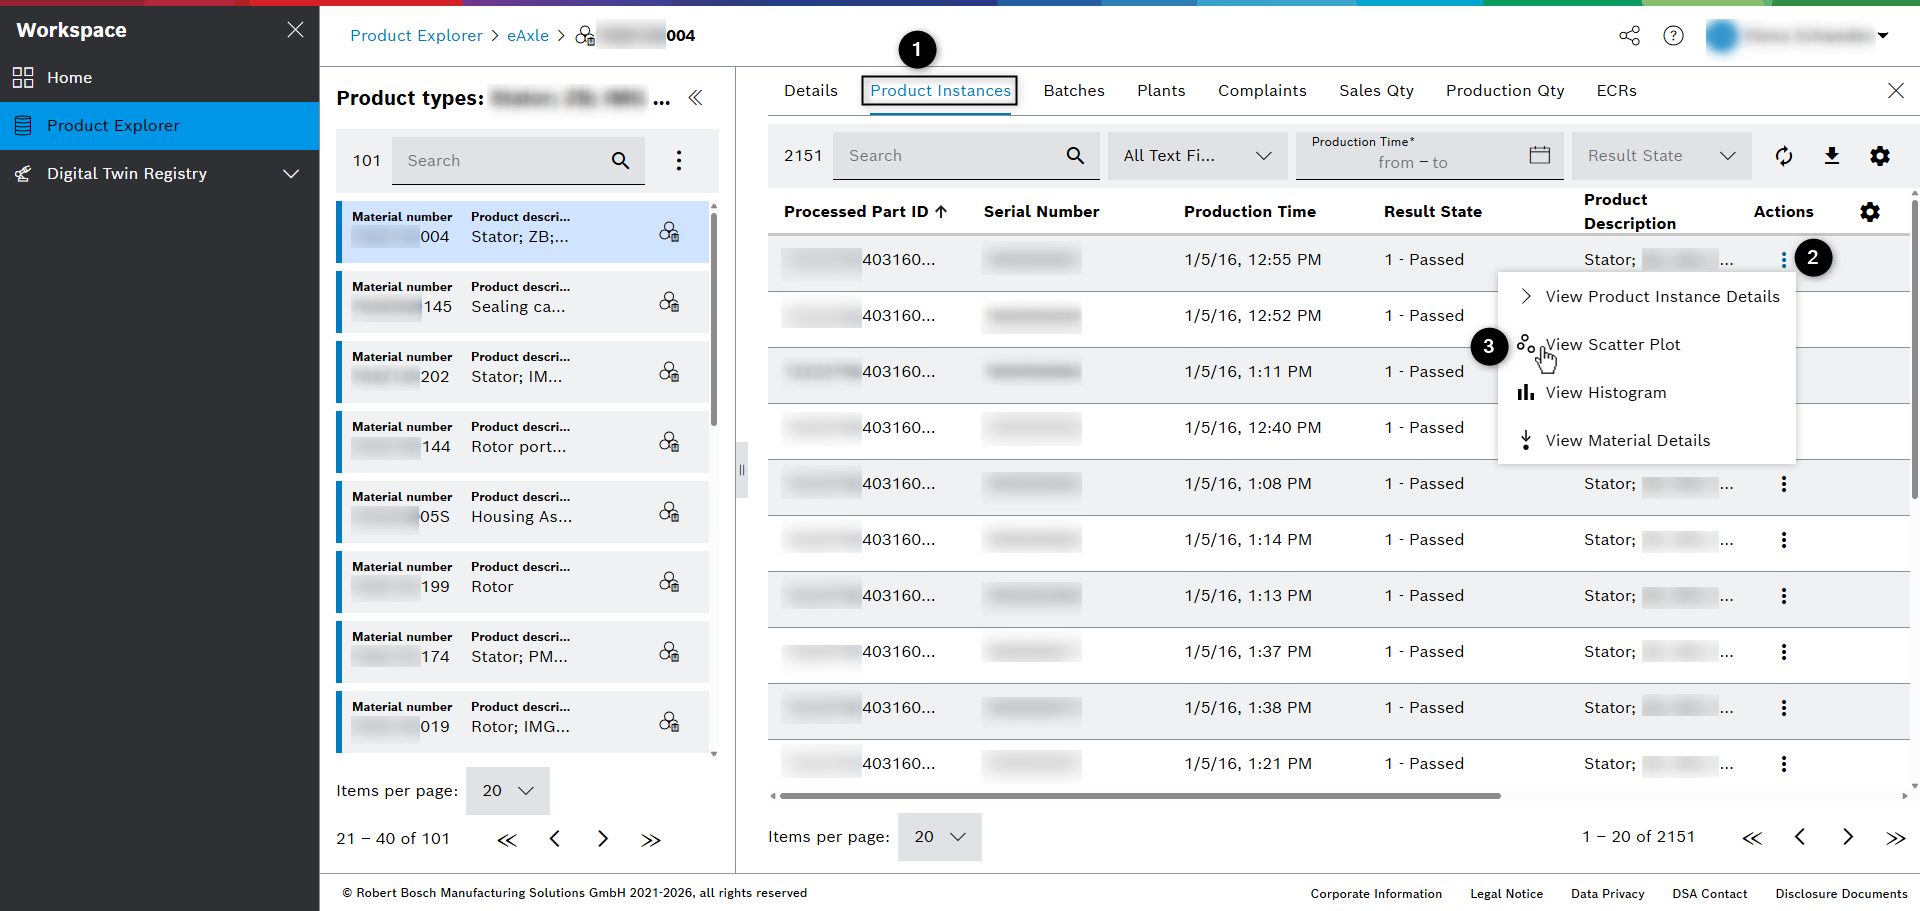Open Home in the Workspace sidebar
This screenshot has width=1920, height=911.
pos(160,78)
